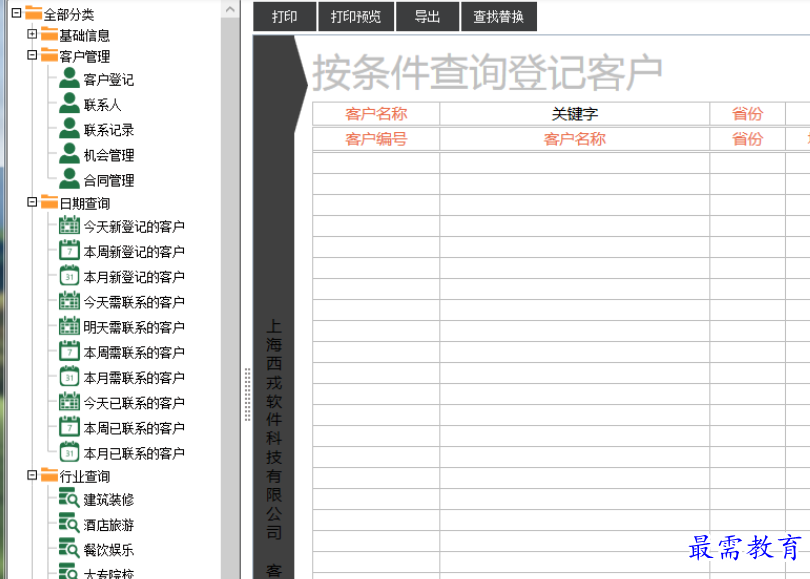Viewport: 810px width, 579px height.
Task: Select the 机会管理 opportunity management icon
Action: (x=67, y=154)
